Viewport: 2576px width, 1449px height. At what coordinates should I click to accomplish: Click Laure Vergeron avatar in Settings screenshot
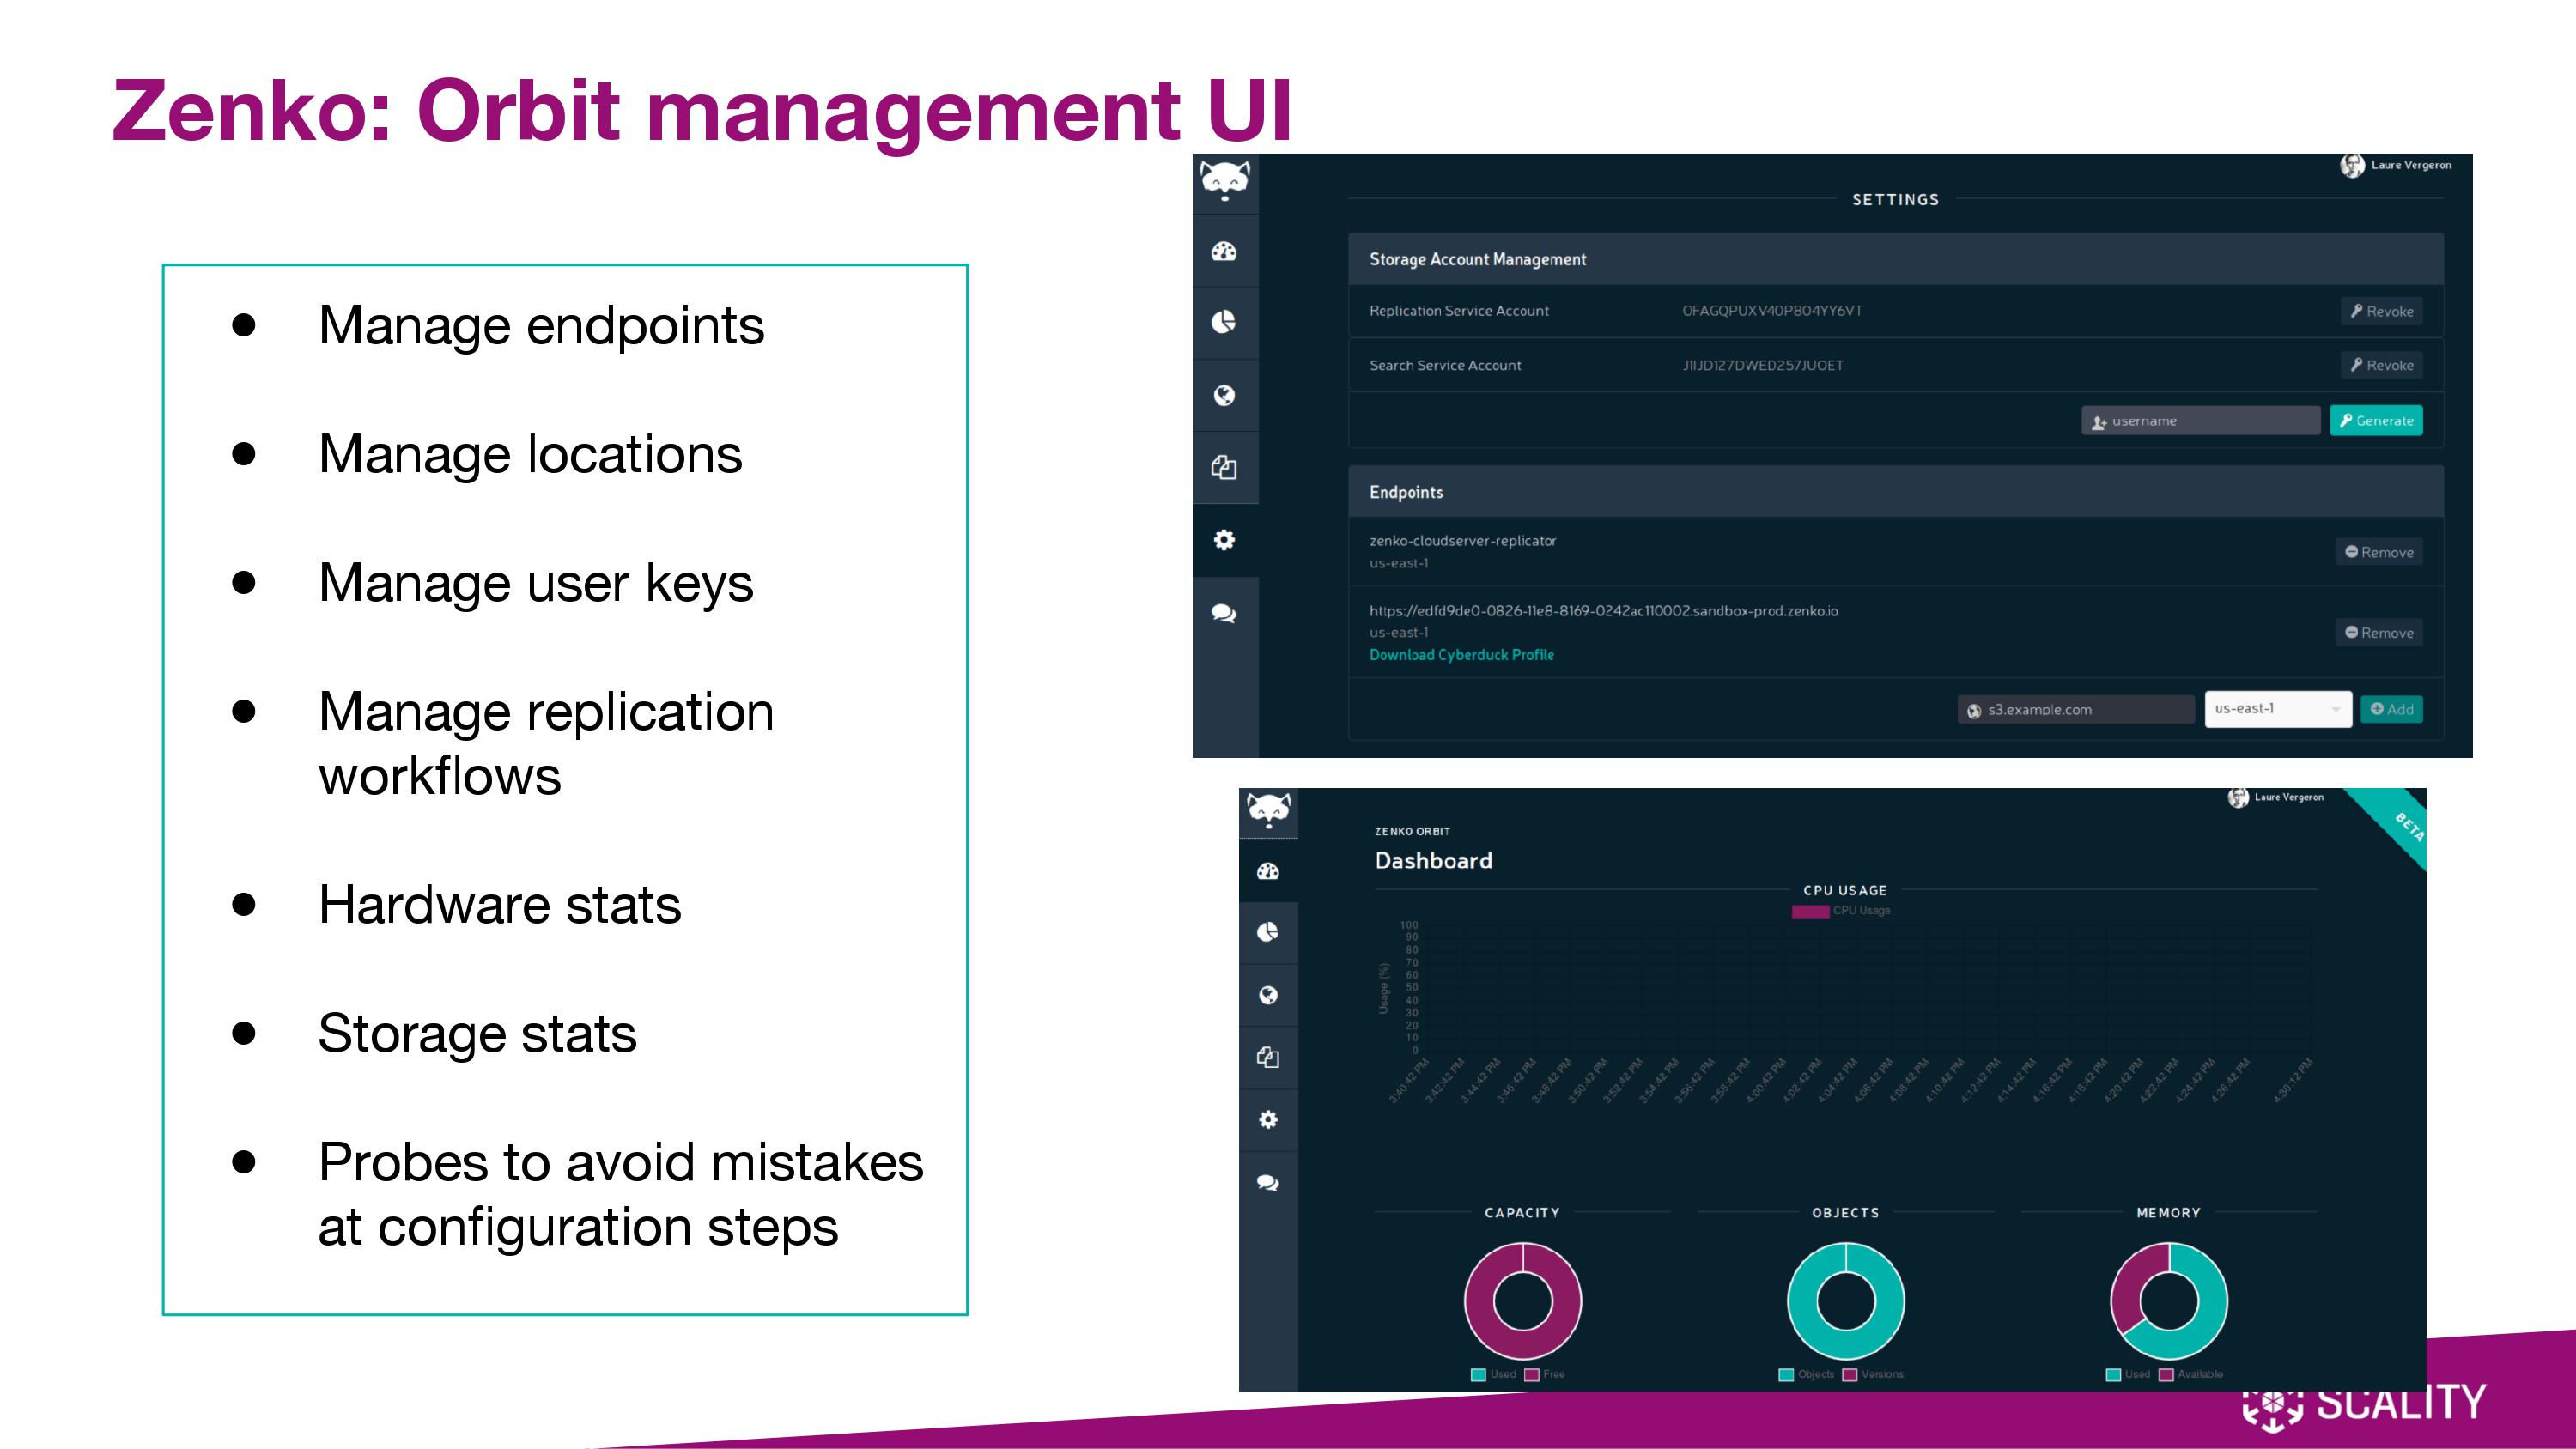[x=2352, y=165]
